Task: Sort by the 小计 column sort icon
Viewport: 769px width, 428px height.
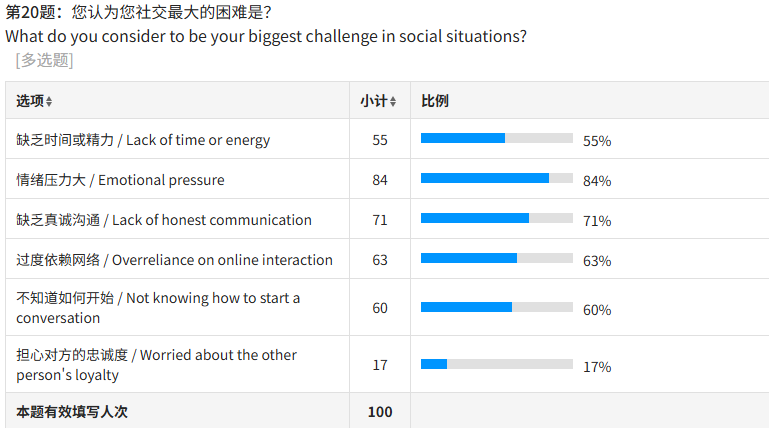Action: (x=393, y=102)
